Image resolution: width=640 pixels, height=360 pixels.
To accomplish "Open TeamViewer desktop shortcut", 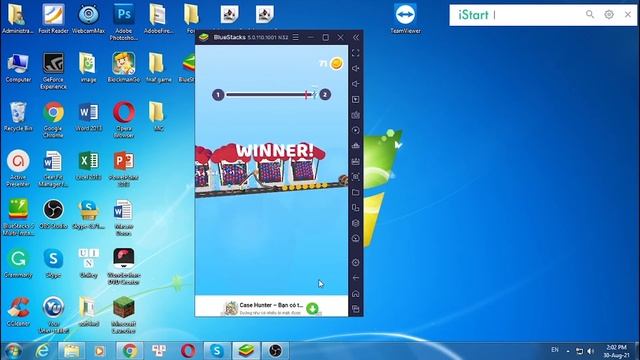I will [405, 18].
